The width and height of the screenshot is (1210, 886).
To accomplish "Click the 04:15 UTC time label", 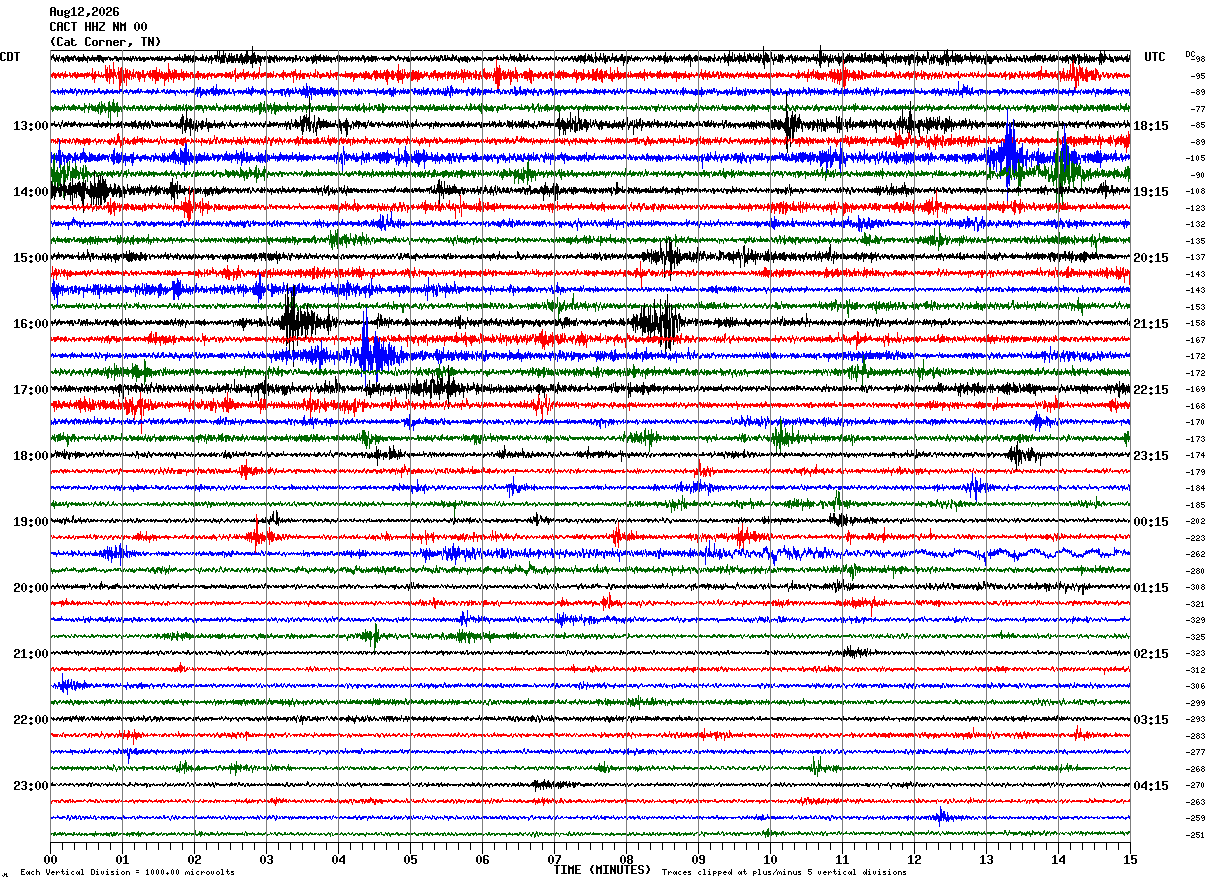I will [x=1151, y=786].
